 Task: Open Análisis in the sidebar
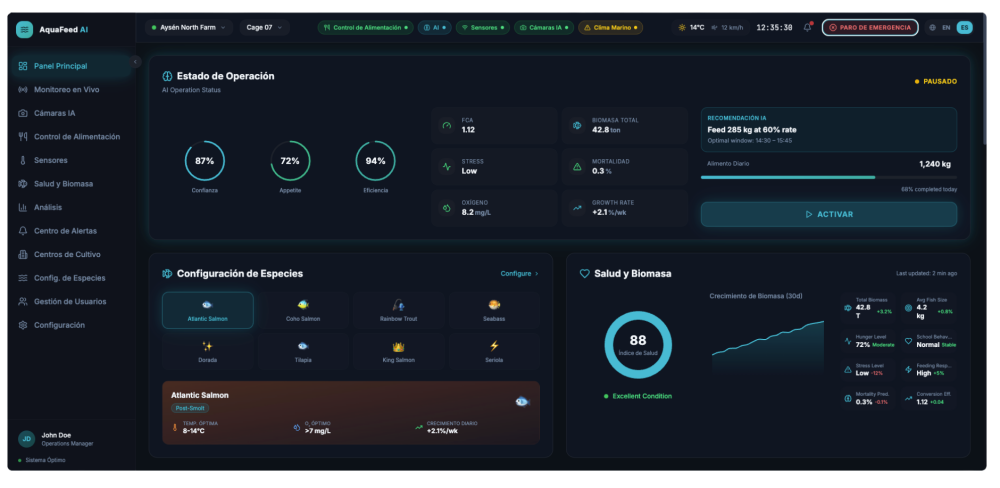click(x=70, y=207)
